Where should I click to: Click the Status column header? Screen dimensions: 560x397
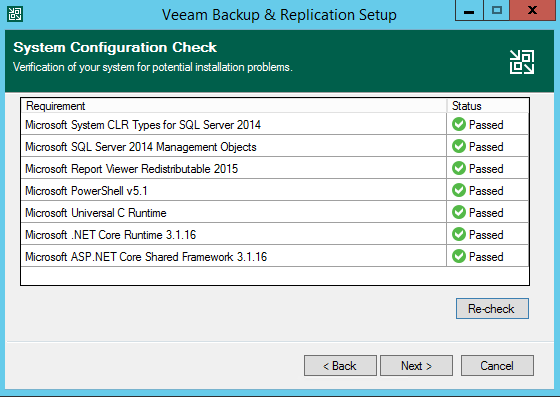488,106
